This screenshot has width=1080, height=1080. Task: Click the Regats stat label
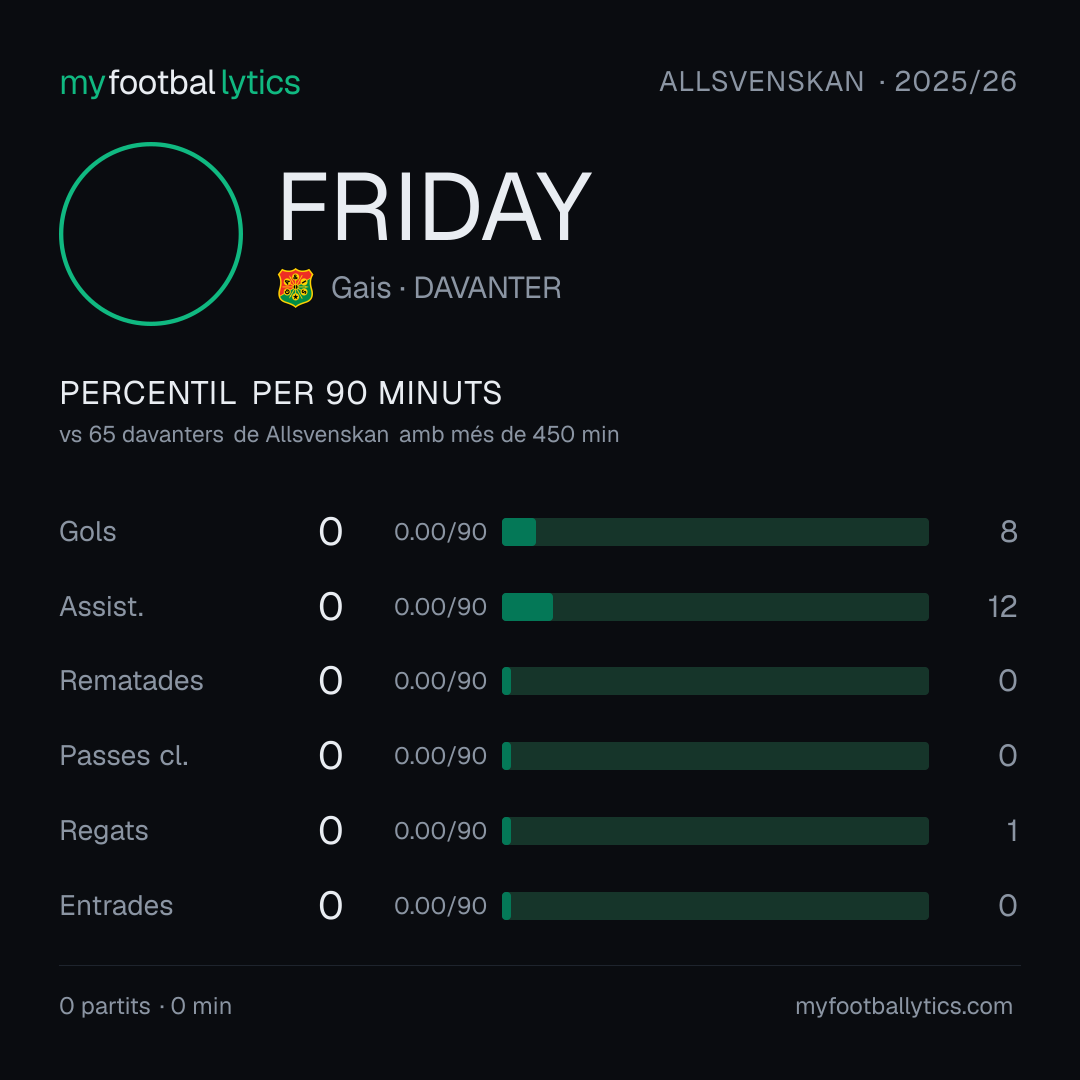tap(103, 831)
